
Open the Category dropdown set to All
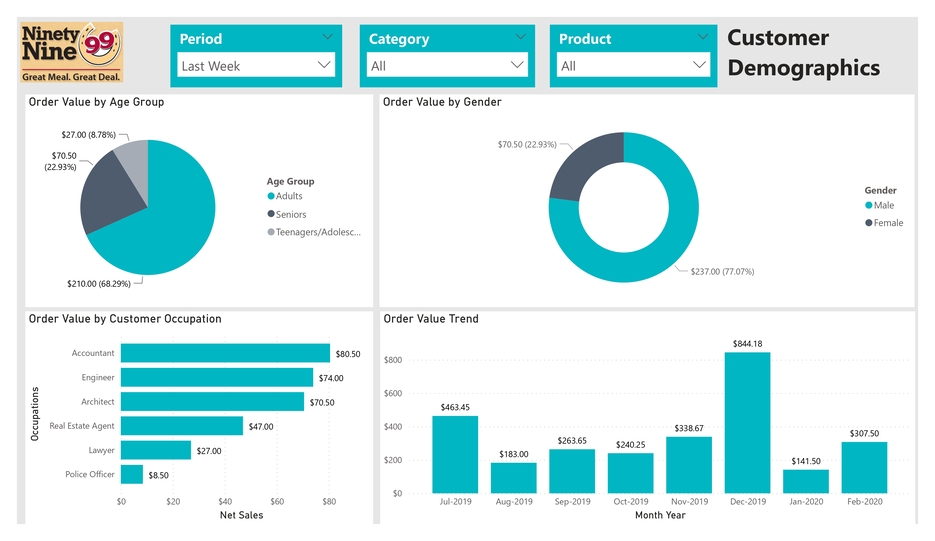(446, 65)
